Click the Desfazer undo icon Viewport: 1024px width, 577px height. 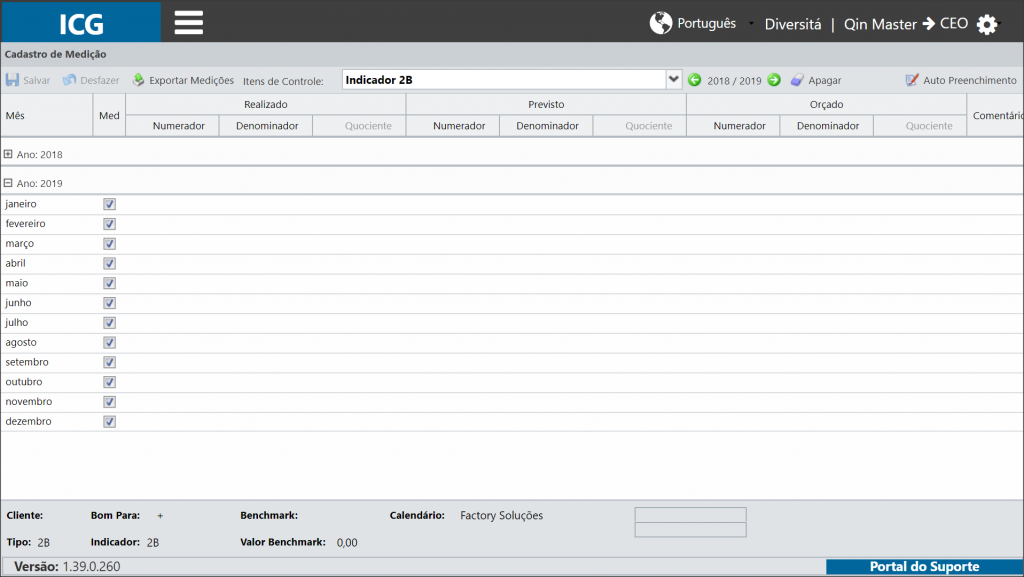[69, 80]
